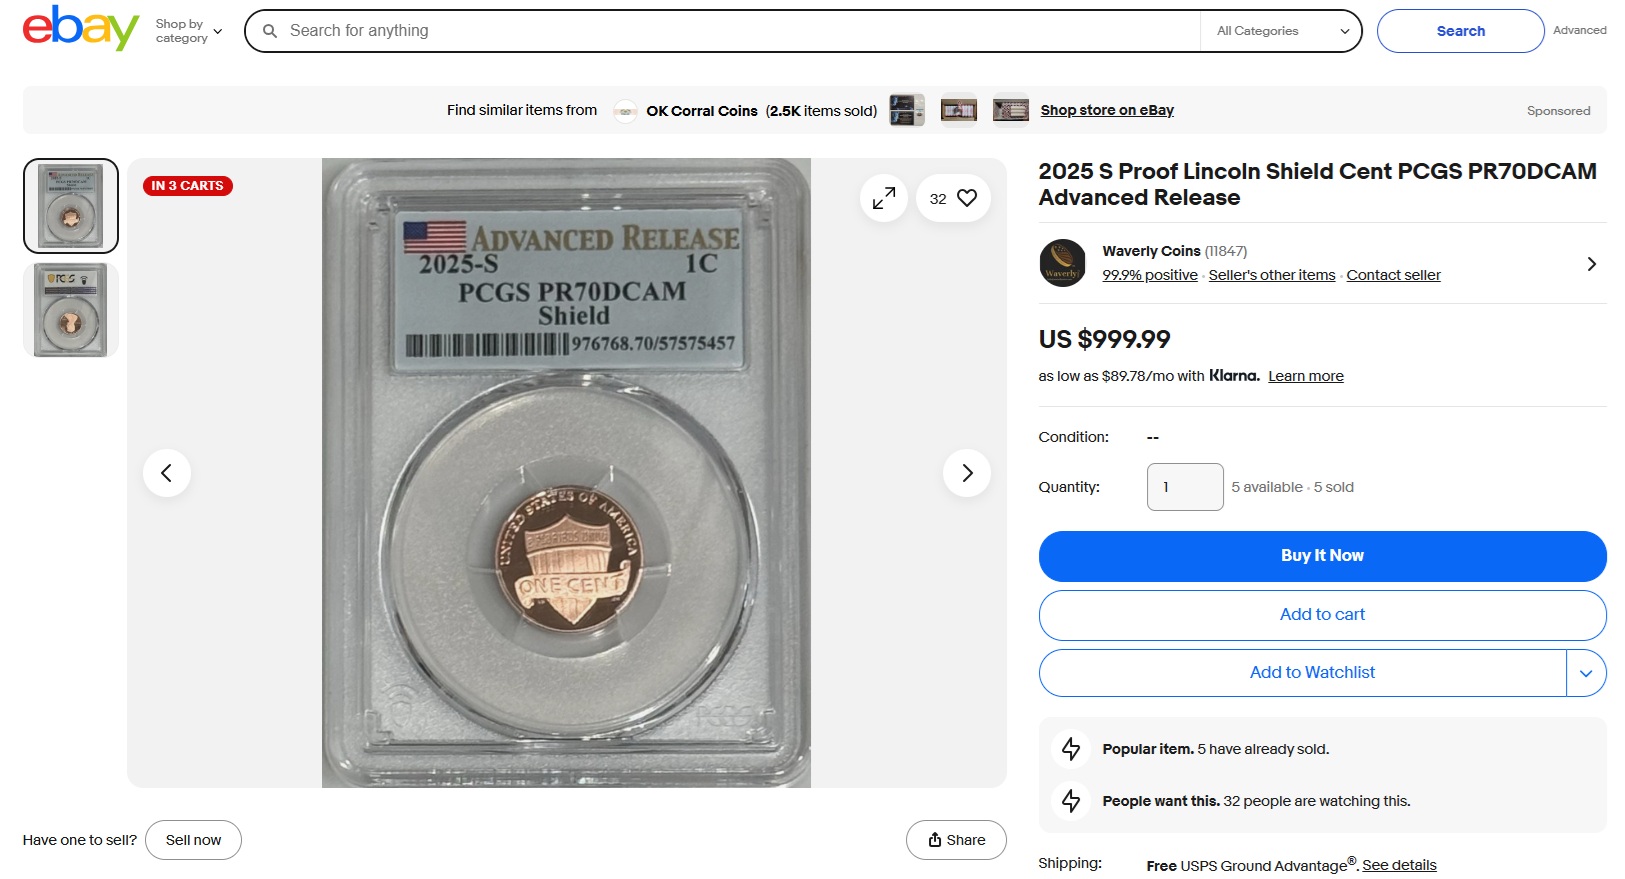Click Add to cart button
The height and width of the screenshot is (879, 1625).
[x=1322, y=615]
